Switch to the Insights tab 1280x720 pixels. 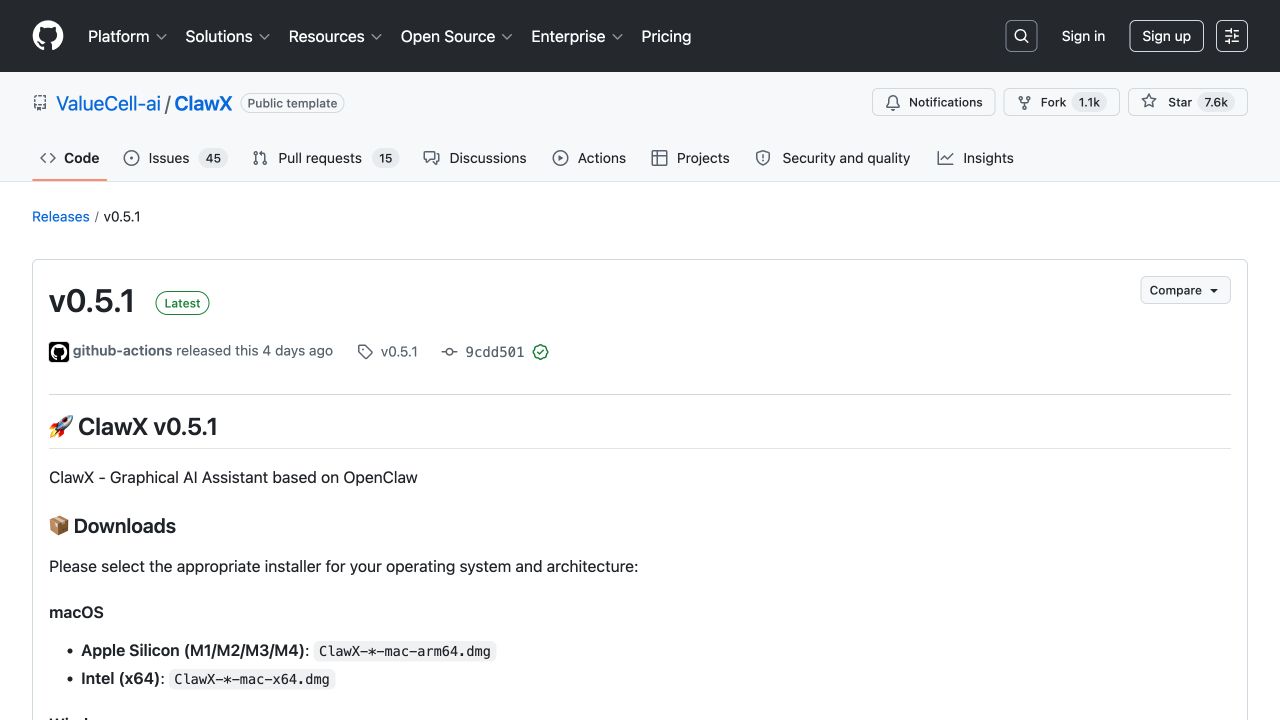click(975, 158)
